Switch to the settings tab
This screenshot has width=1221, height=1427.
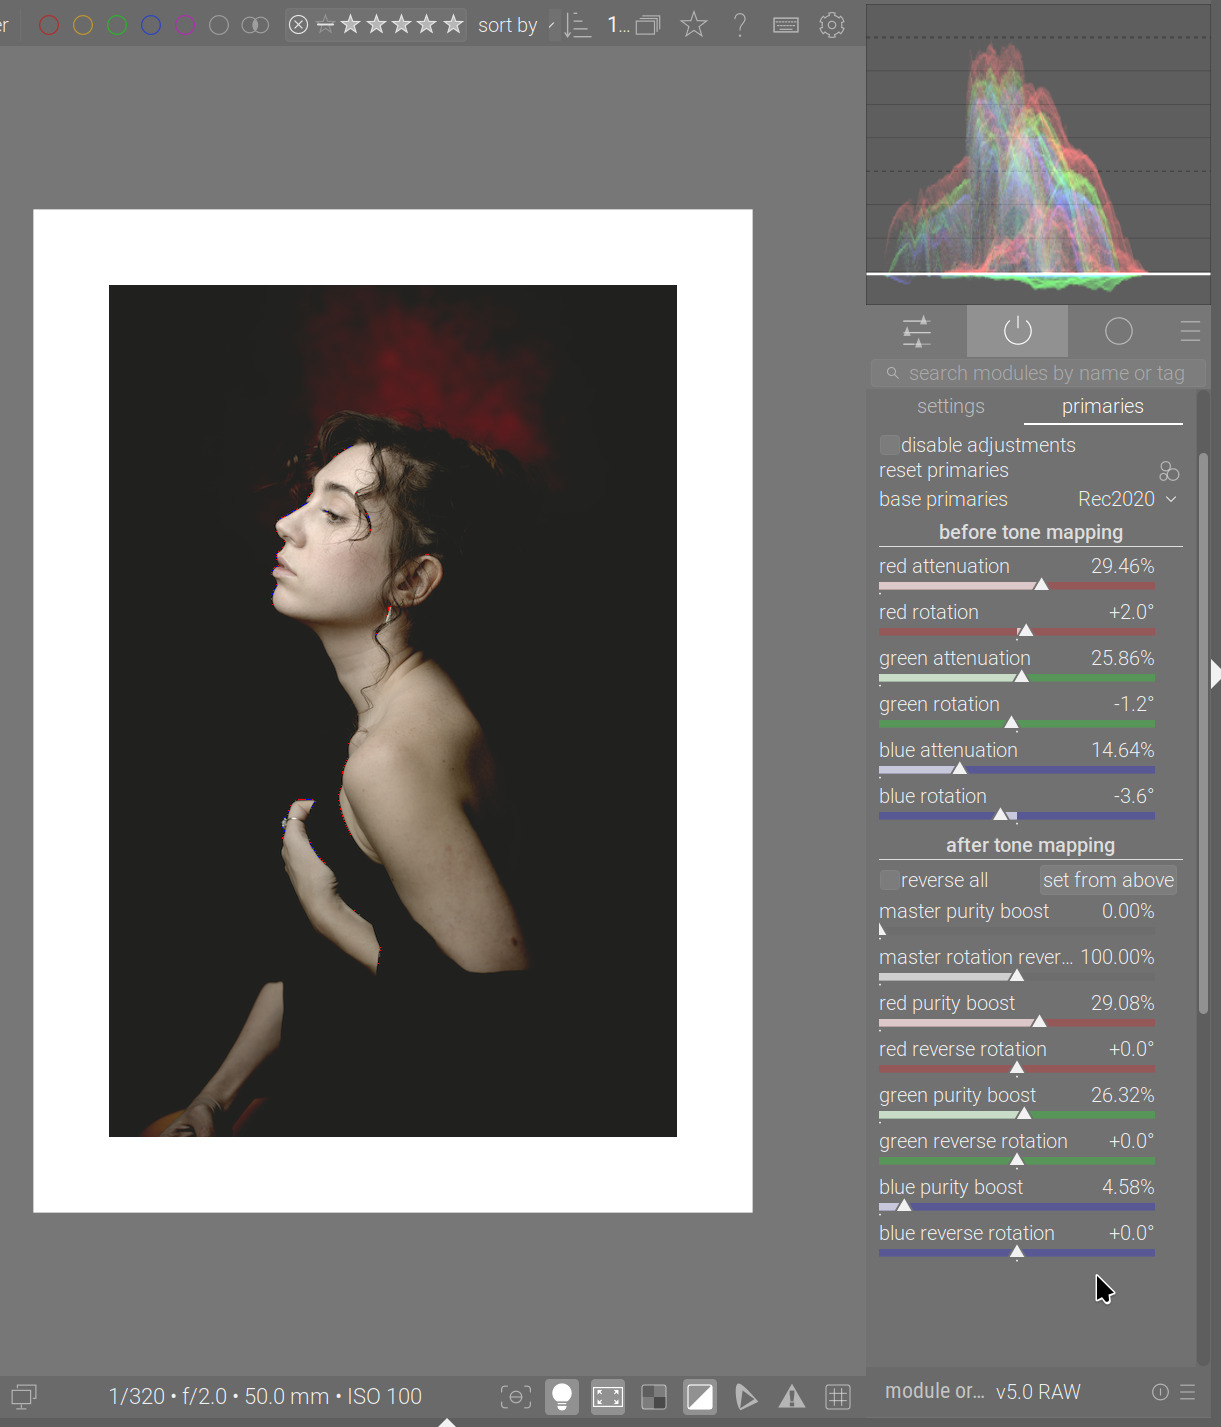tap(951, 406)
